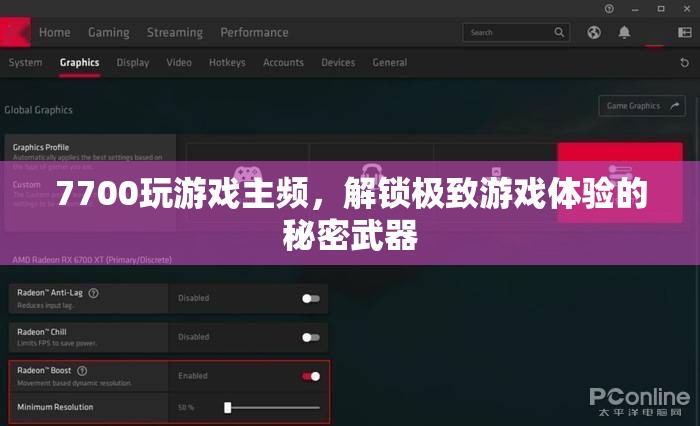Click the Radeon Chill label
Screen dimensions: 700x426
tap(42, 332)
